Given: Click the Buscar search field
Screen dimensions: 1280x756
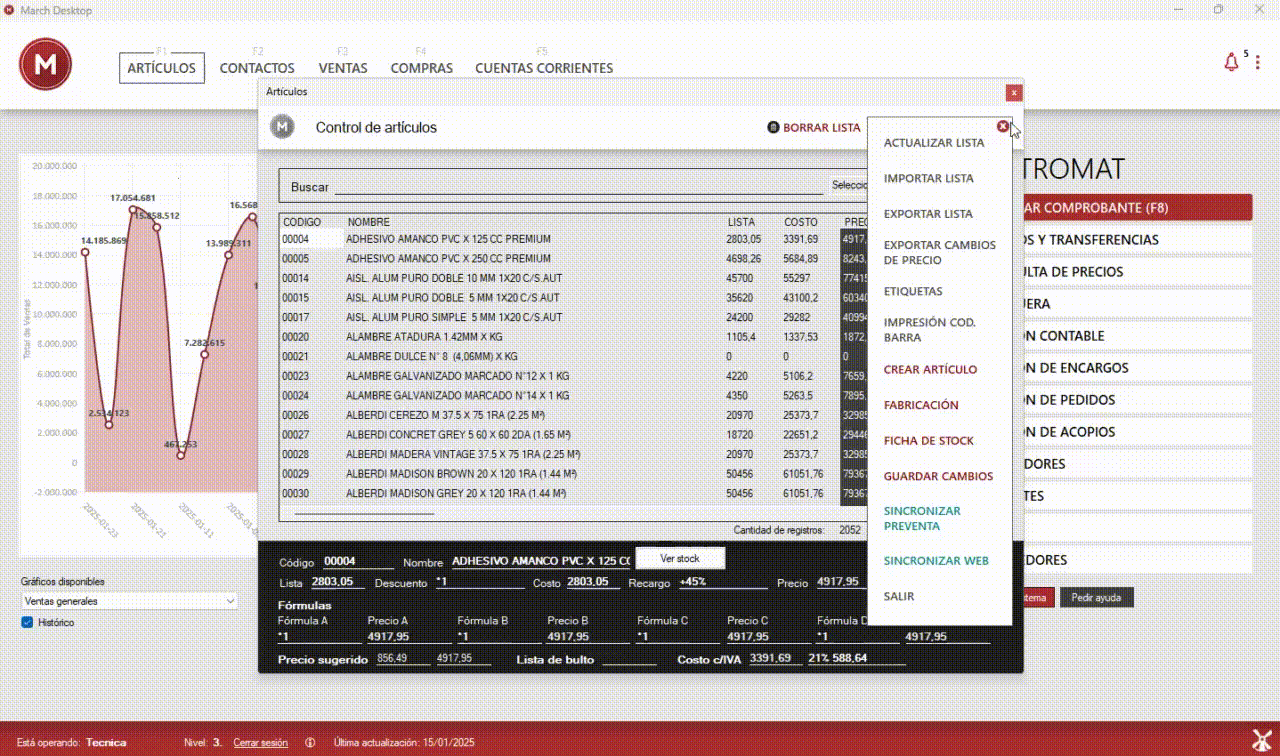Looking at the screenshot, I should [578, 186].
